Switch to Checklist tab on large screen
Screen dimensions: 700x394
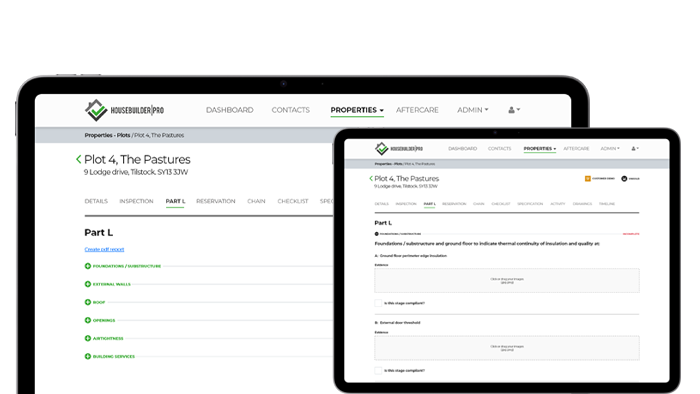(x=293, y=201)
